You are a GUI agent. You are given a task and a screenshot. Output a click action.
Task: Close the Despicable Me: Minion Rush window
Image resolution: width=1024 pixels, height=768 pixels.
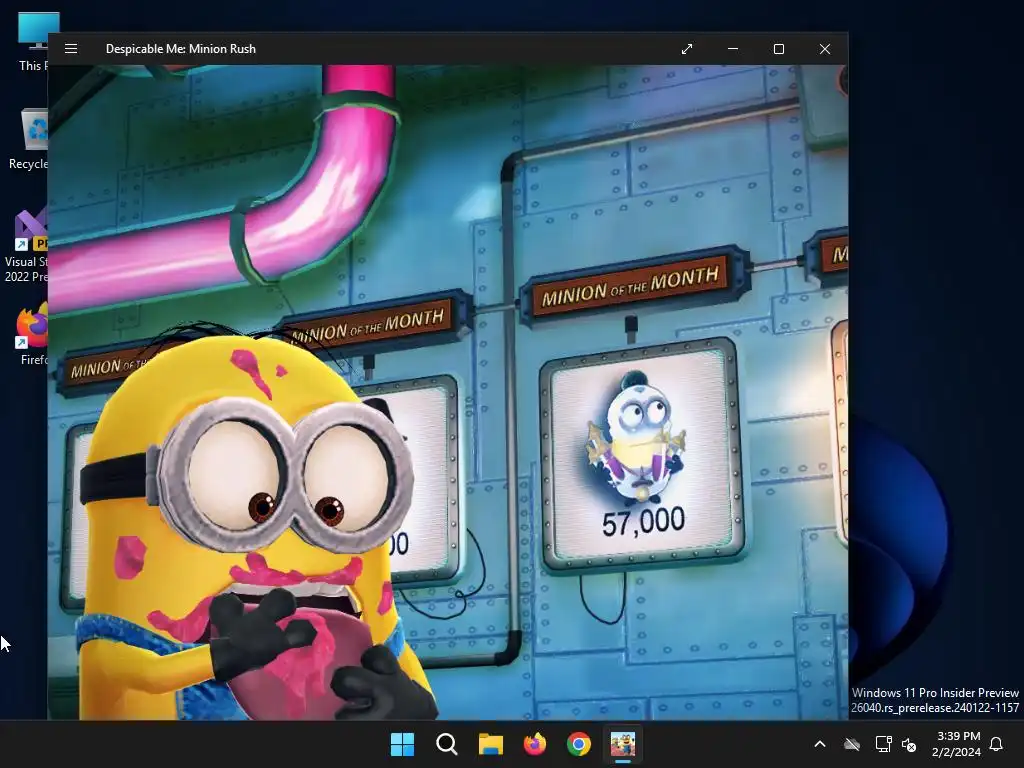click(x=825, y=49)
